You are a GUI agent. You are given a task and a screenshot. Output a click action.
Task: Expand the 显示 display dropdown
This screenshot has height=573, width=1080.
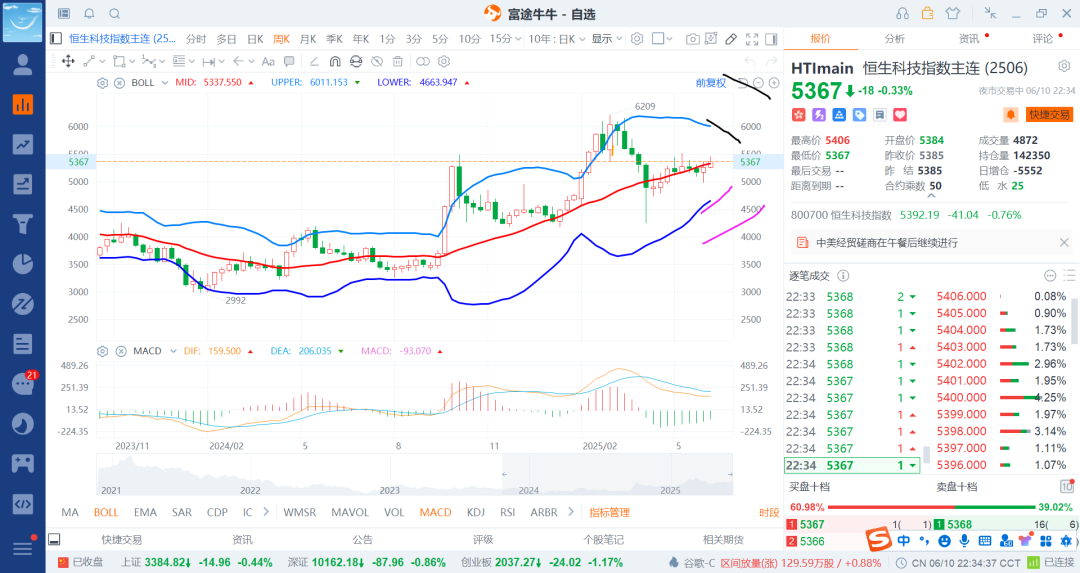605,39
